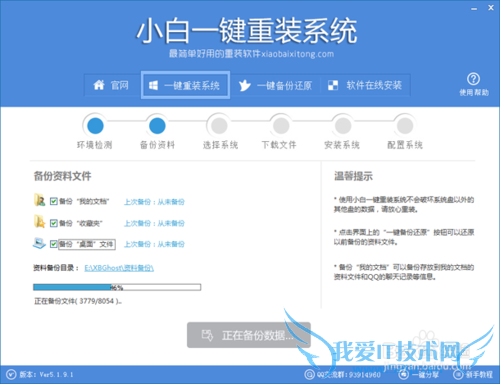500x384 pixels.
Task: Open the E:\XBGhost backup directory link
Action: (x=119, y=268)
